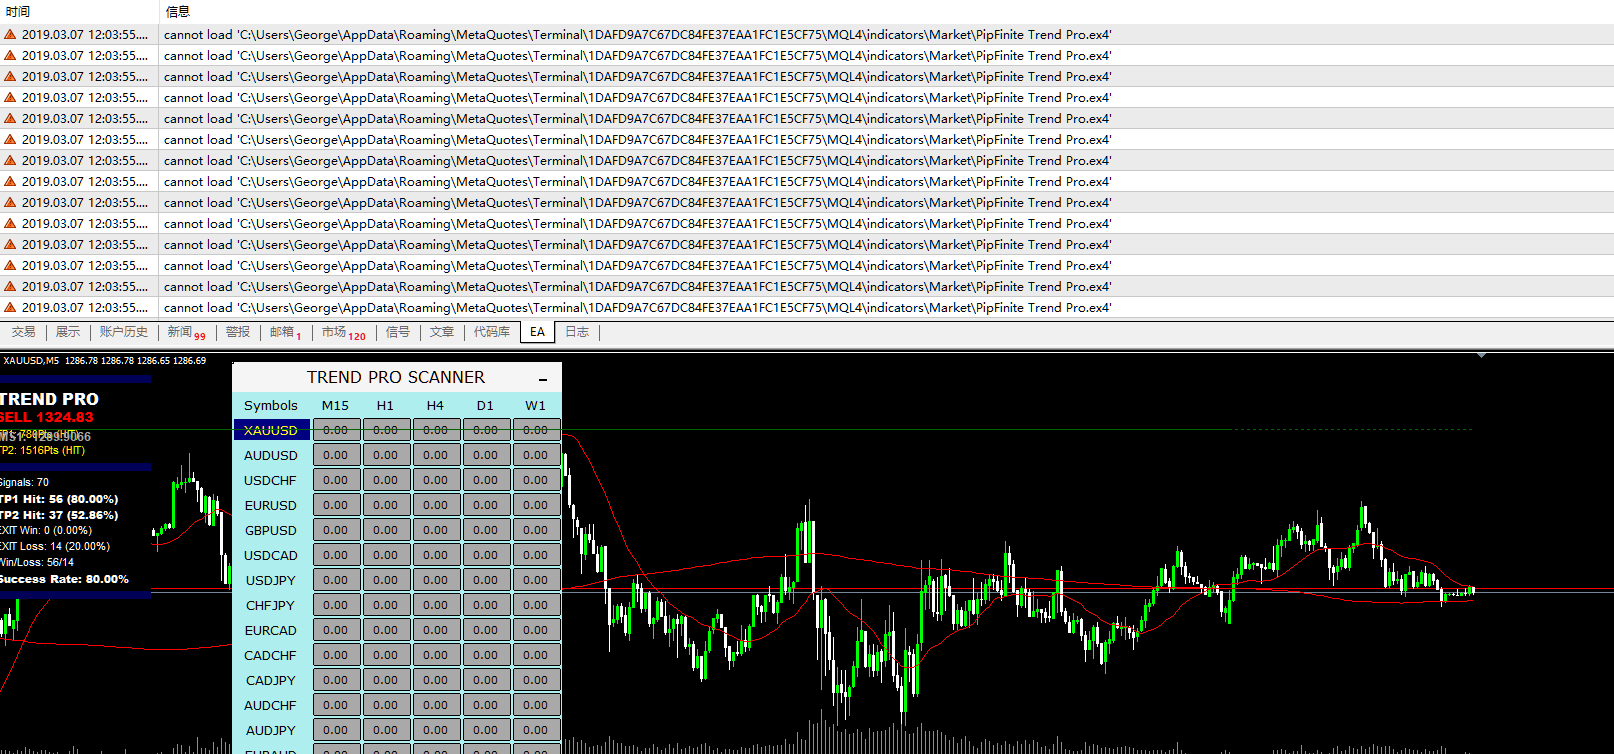Open XAUUSD W1 scanner cell
Image resolution: width=1614 pixels, height=754 pixels.
pyautogui.click(x=536, y=430)
